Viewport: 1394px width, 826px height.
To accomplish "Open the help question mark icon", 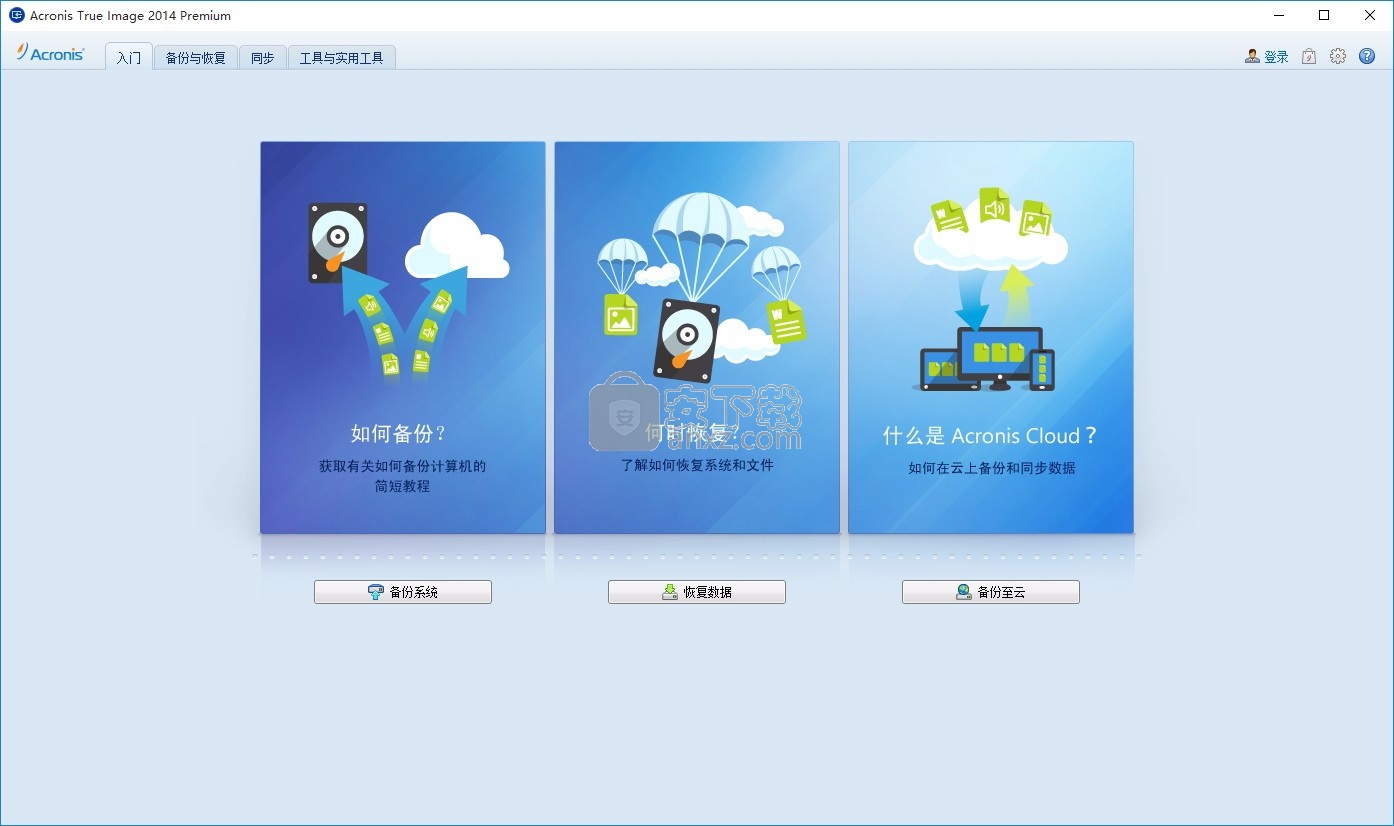I will click(x=1367, y=57).
